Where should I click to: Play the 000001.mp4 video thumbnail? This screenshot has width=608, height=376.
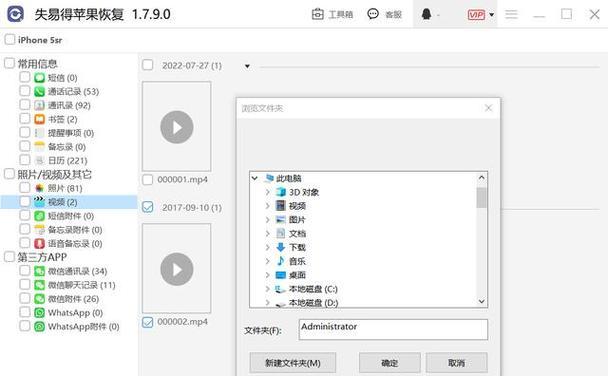pos(177,127)
